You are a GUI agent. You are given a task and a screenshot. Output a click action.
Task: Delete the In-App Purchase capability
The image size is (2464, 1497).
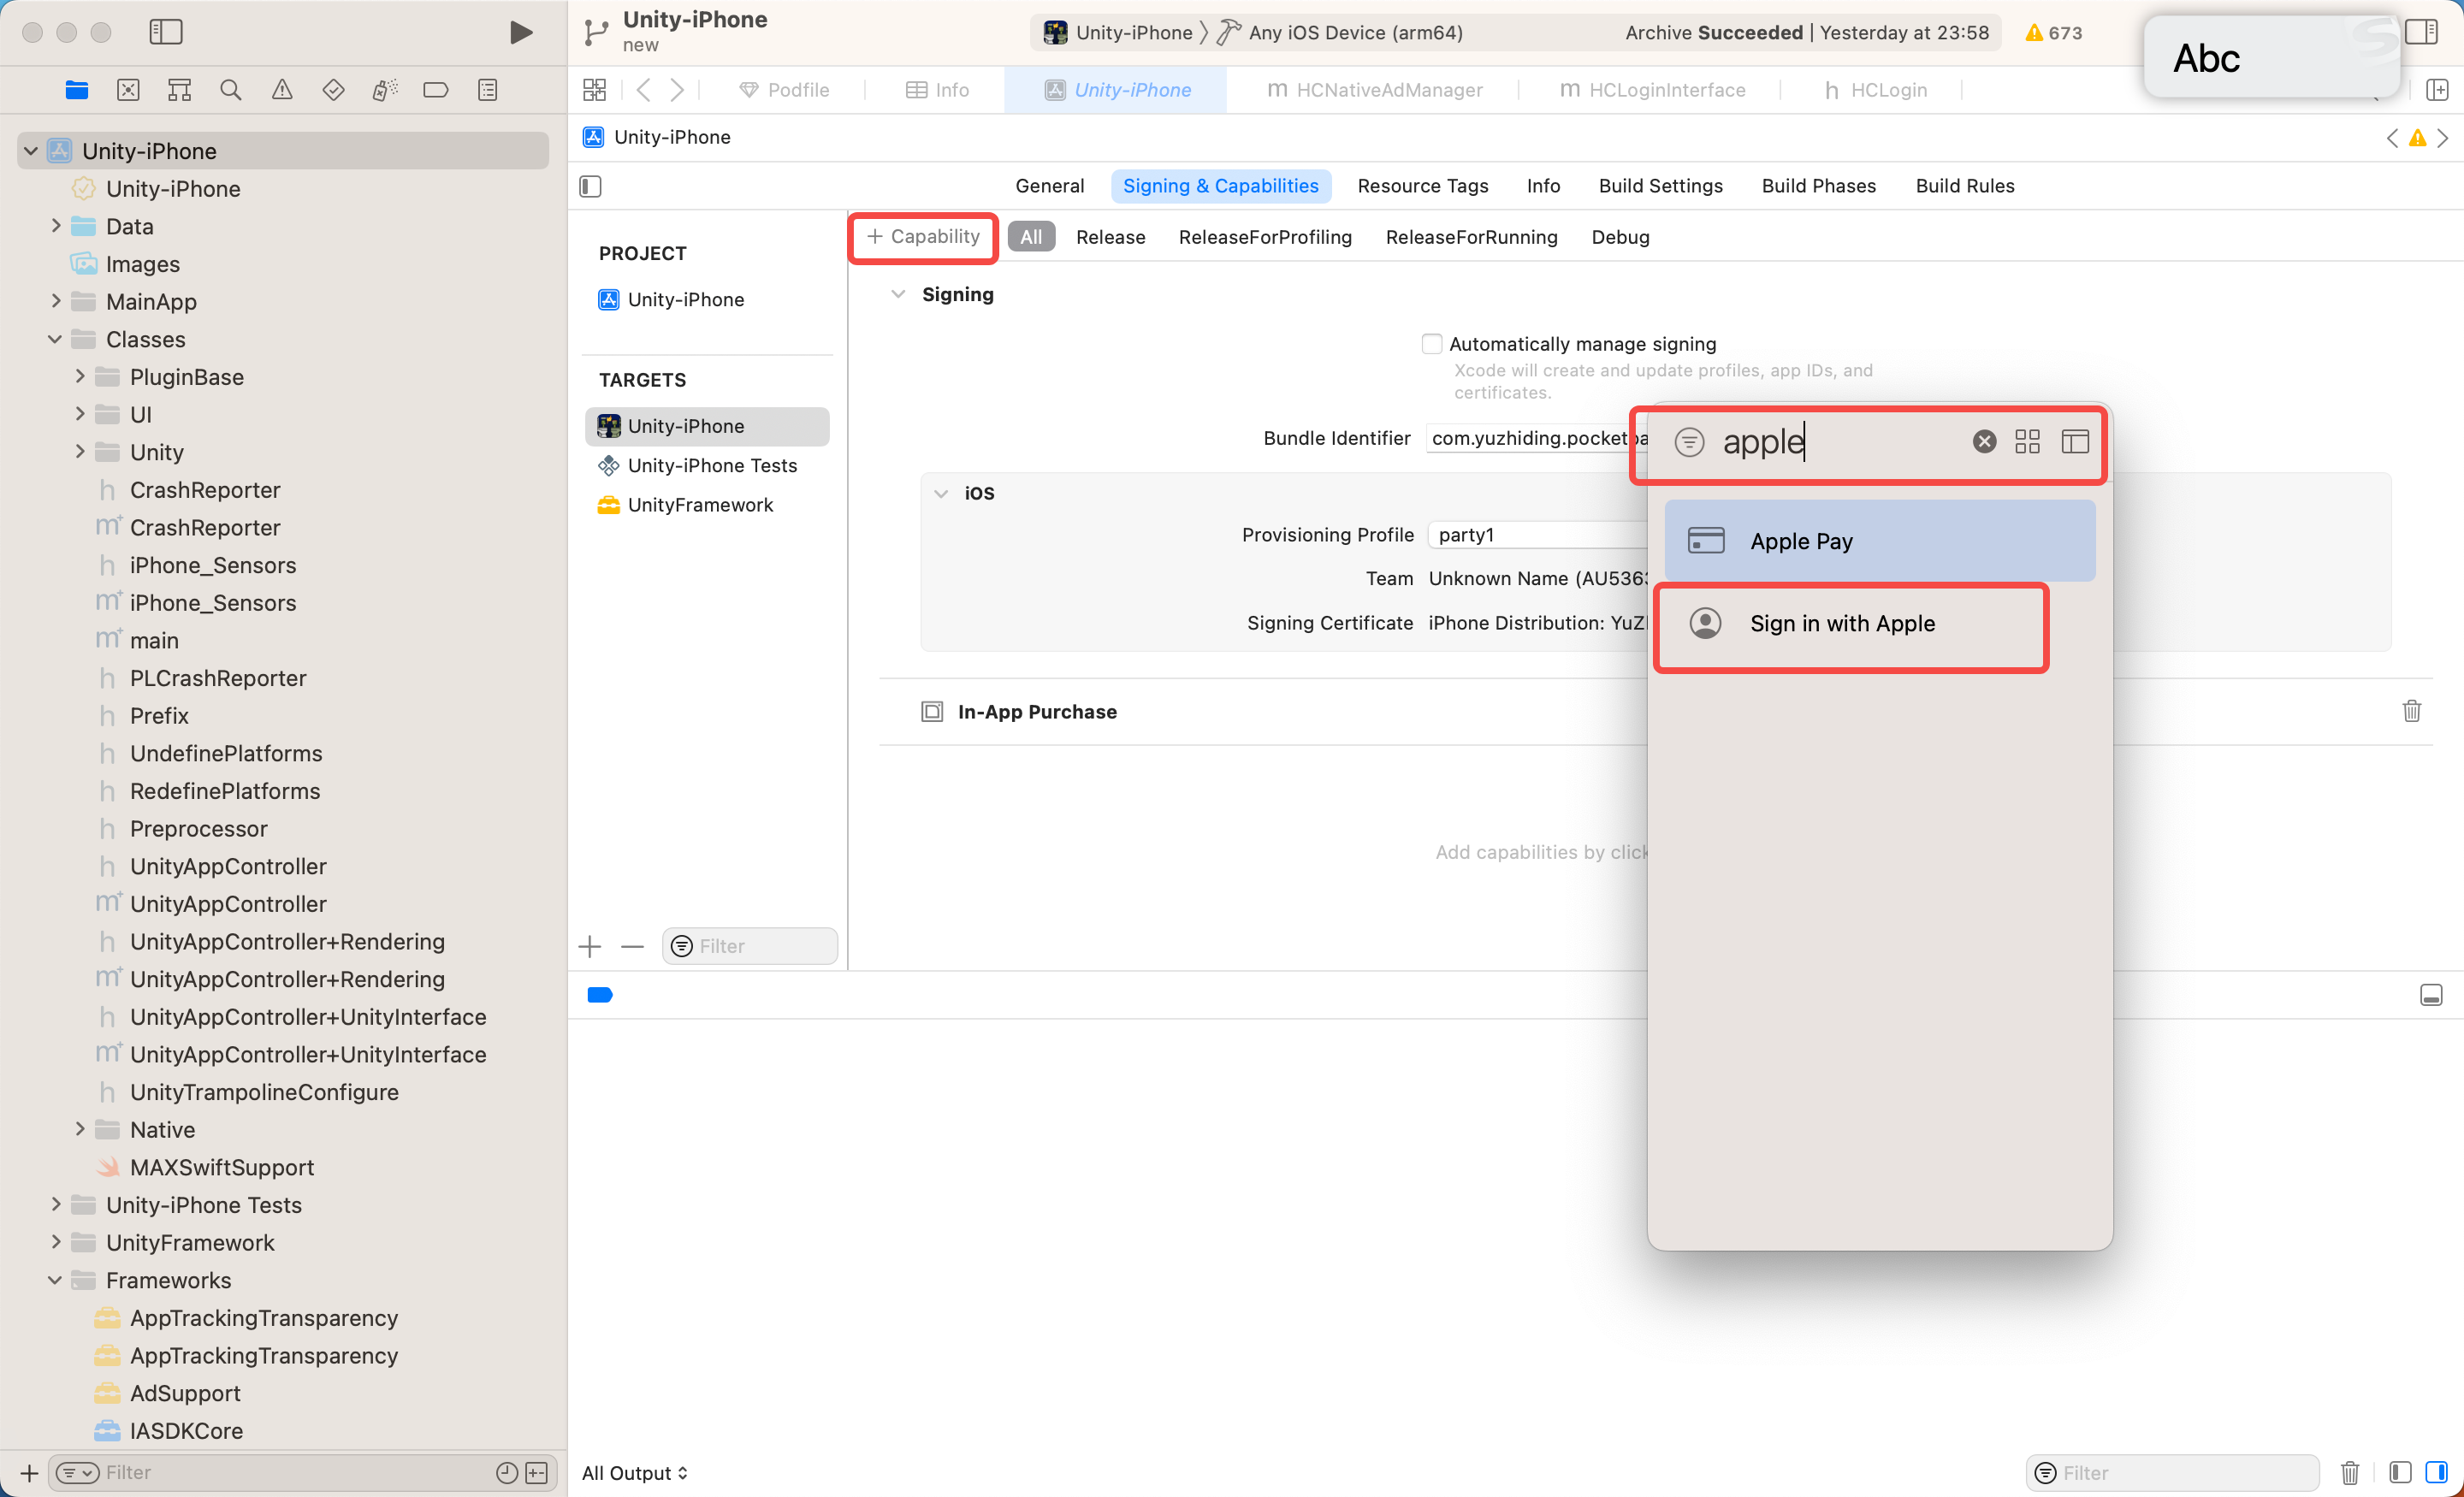2411,711
